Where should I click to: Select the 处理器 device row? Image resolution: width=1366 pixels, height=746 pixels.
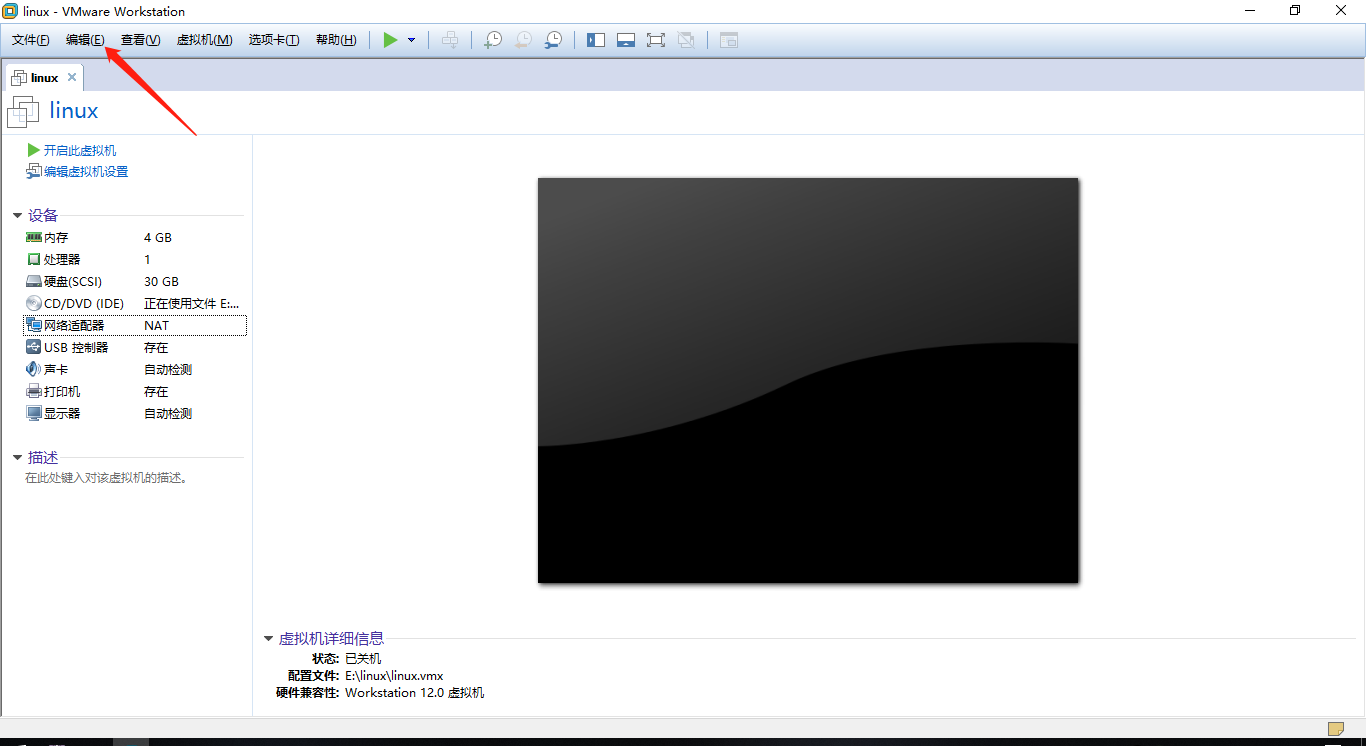[x=135, y=260]
